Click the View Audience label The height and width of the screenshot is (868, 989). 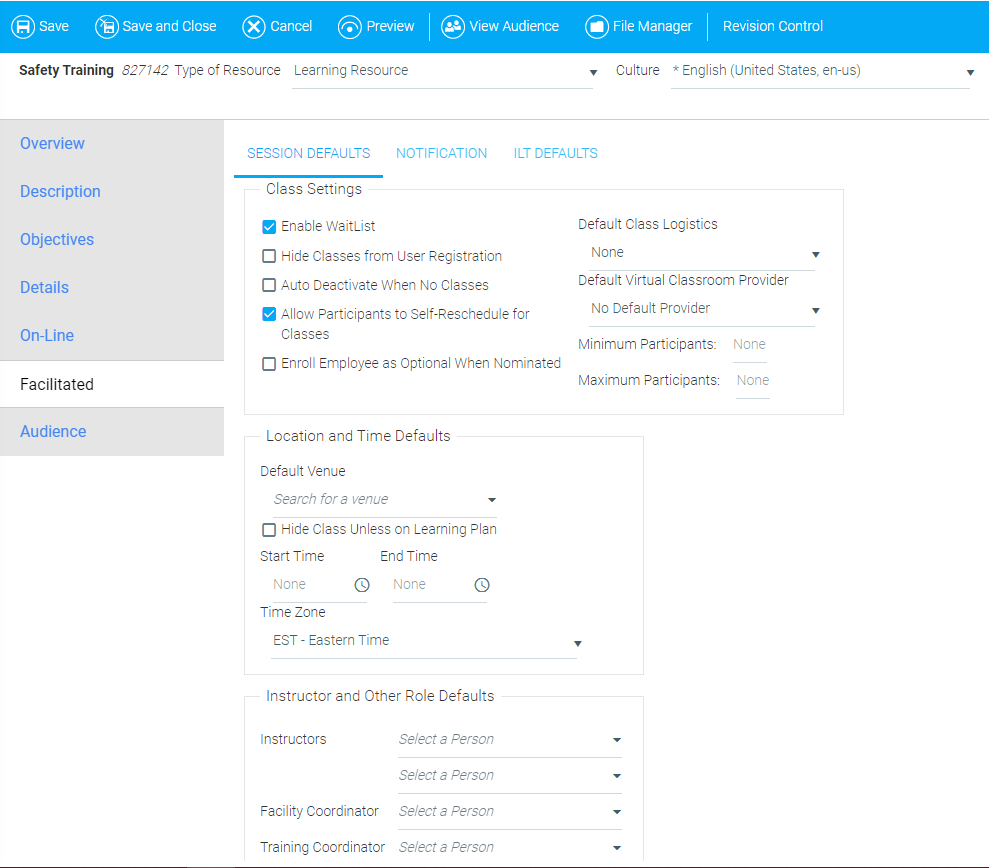[x=514, y=26]
